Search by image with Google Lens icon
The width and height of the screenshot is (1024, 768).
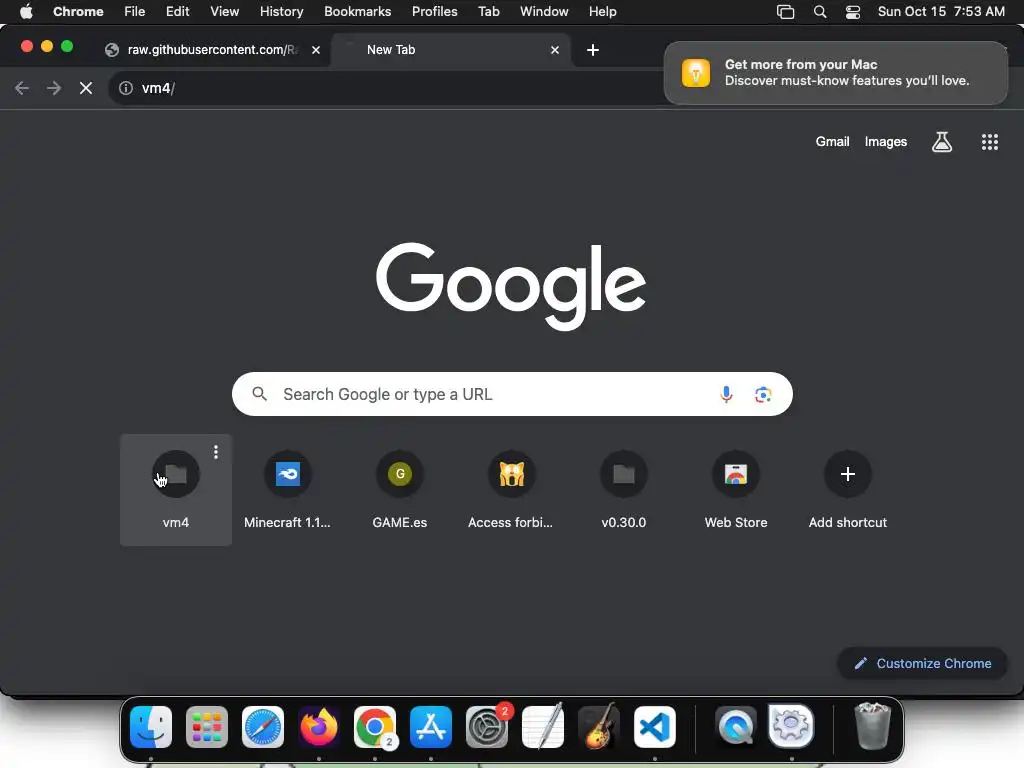coord(763,394)
